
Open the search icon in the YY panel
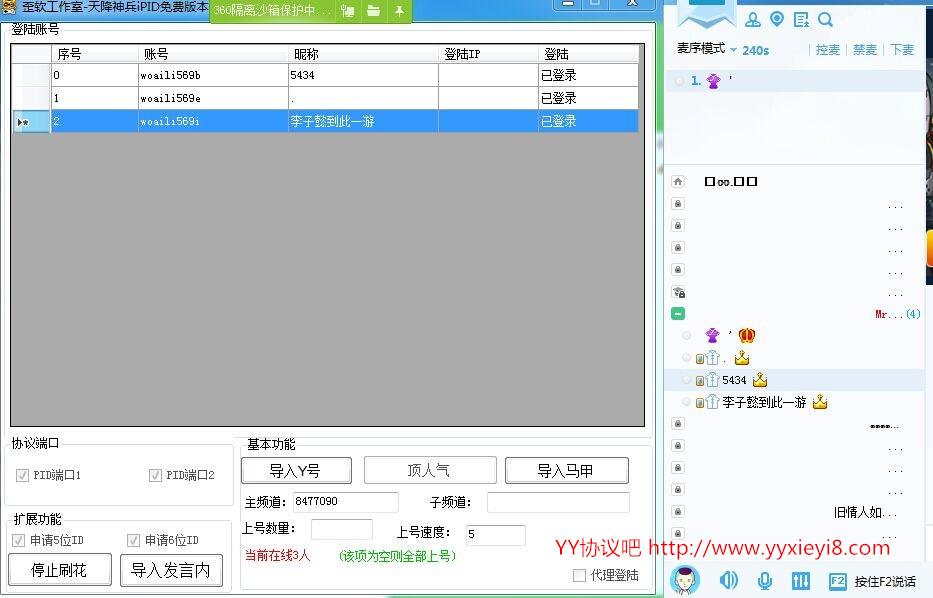[x=825, y=19]
